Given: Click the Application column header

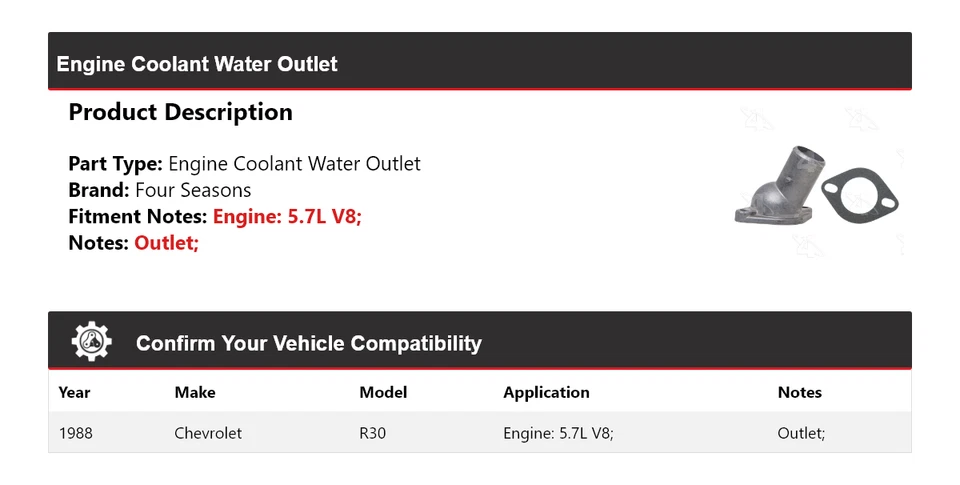Looking at the screenshot, I should point(546,392).
